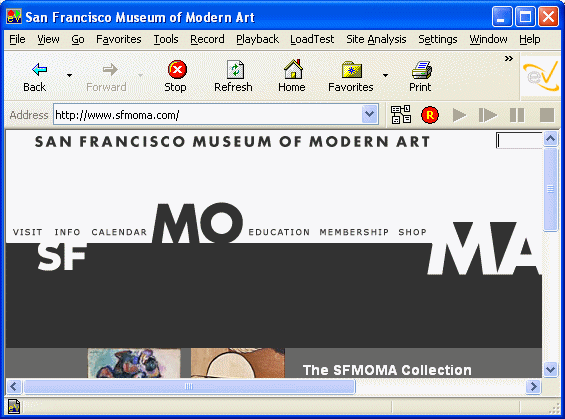The width and height of the screenshot is (565, 419).
Task: Refresh the page via the Refresh icon
Action: (235, 69)
